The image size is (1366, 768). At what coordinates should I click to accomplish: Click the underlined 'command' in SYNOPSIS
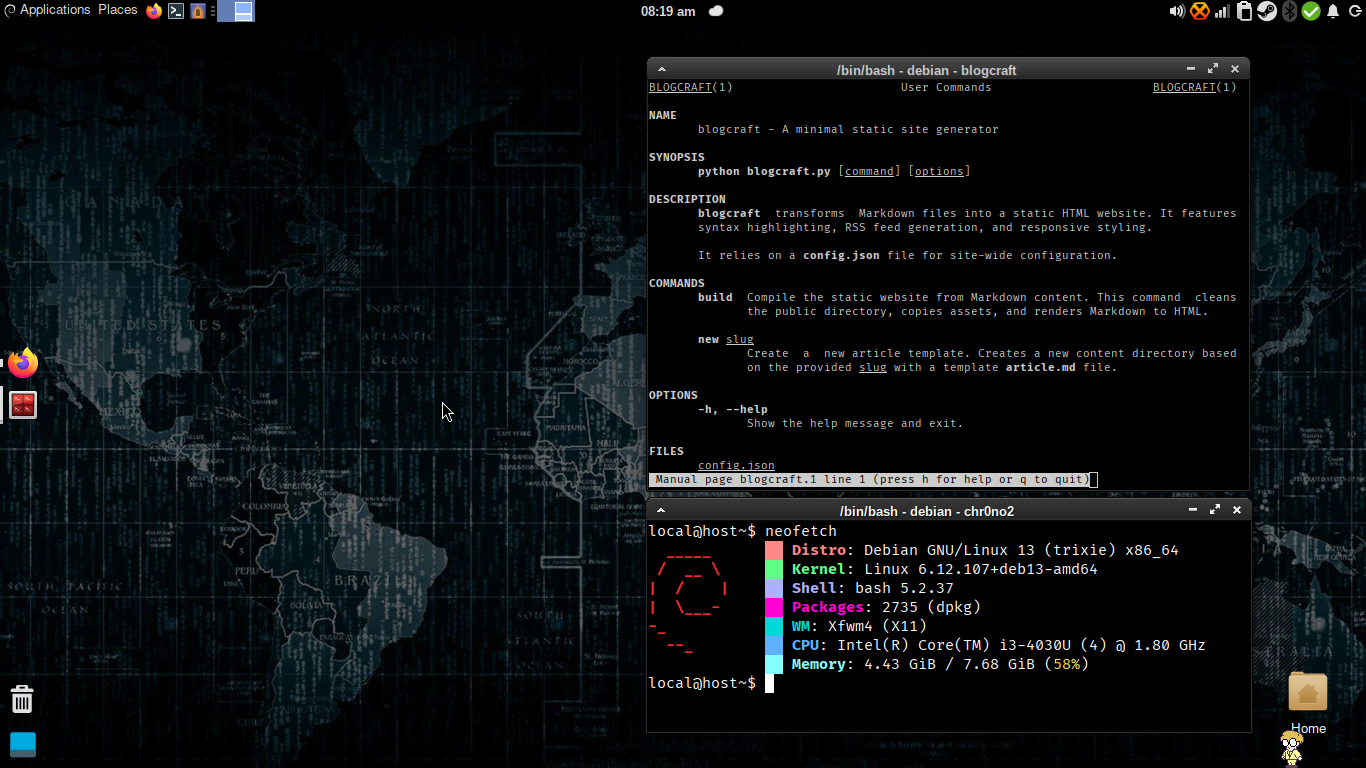[870, 171]
